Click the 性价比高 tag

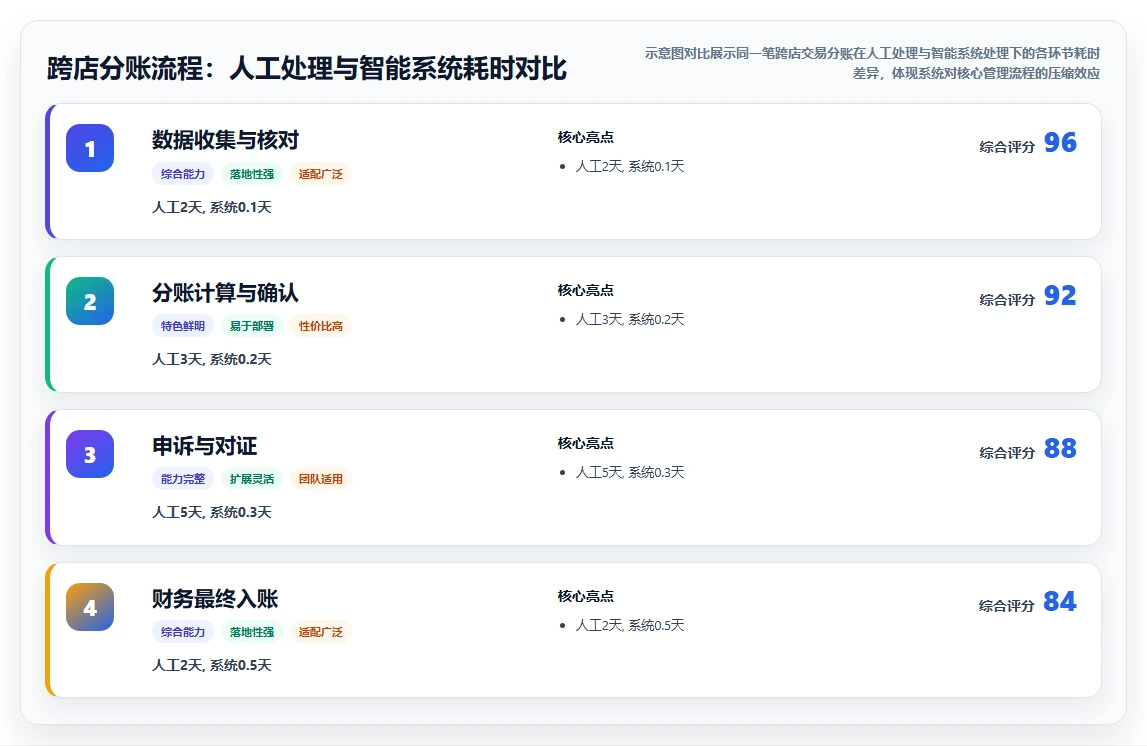point(320,326)
